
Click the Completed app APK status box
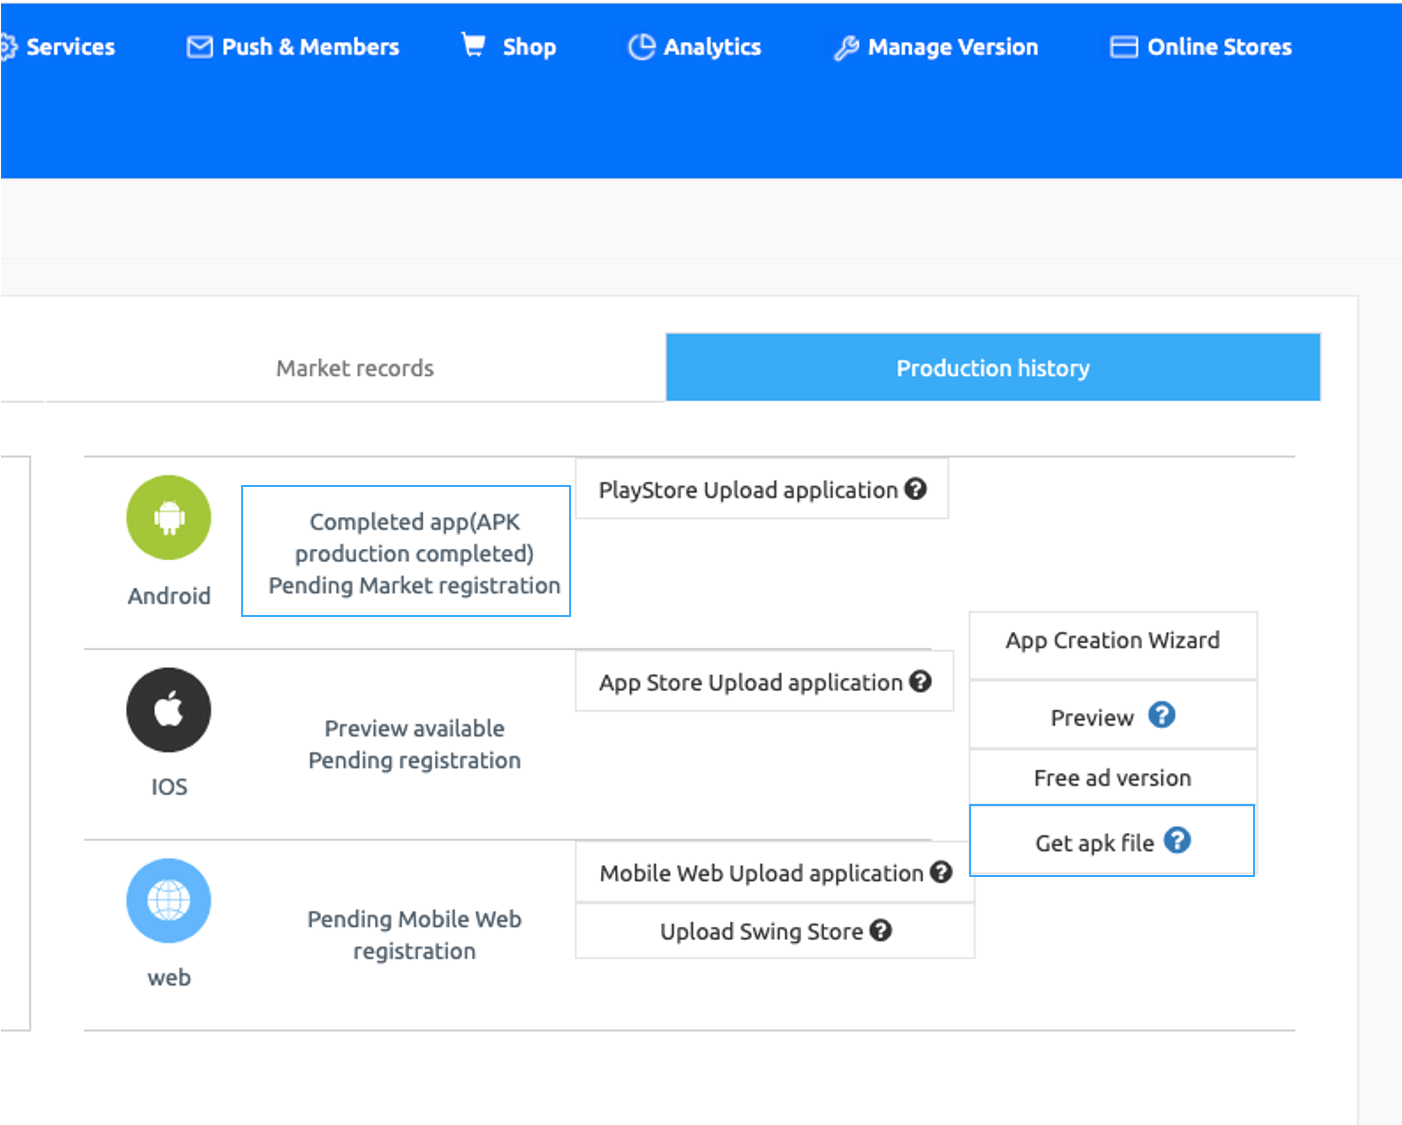[x=406, y=552]
